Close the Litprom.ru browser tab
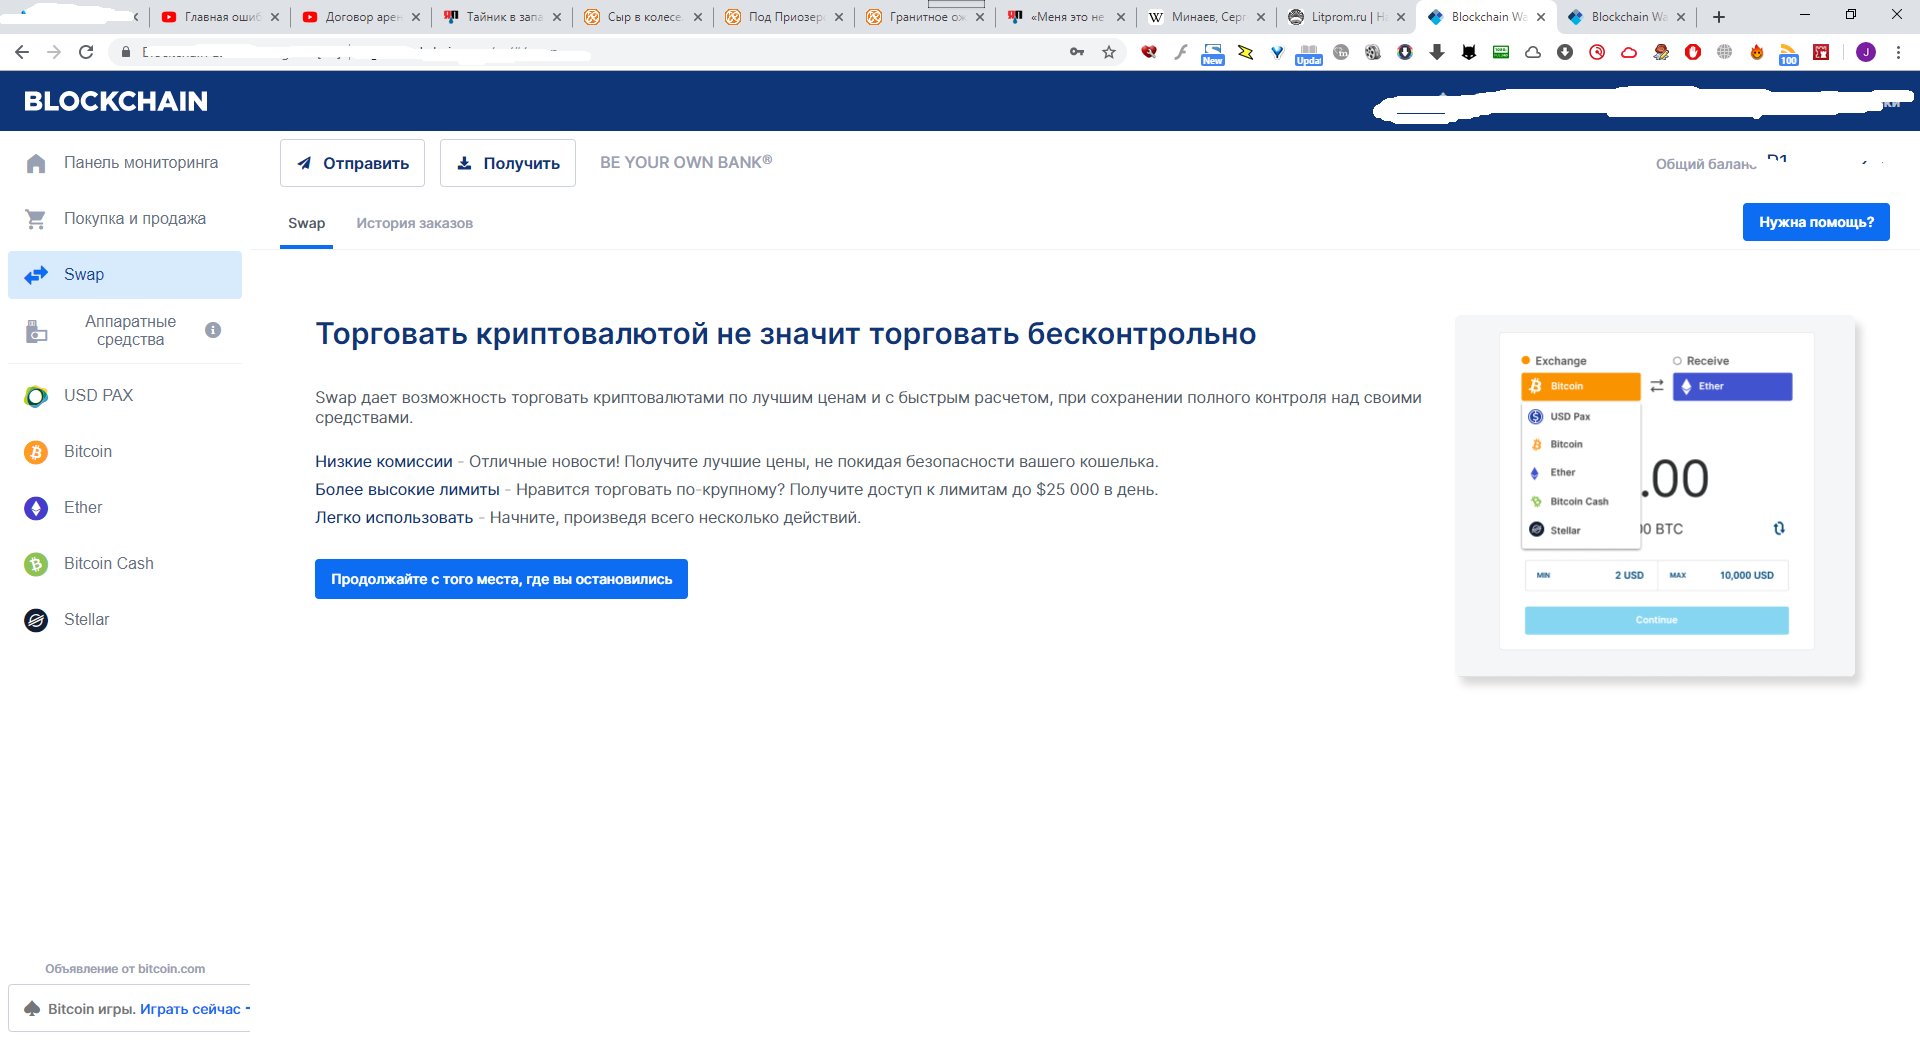Image resolution: width=1920 pixels, height=1040 pixels. coord(1401,17)
